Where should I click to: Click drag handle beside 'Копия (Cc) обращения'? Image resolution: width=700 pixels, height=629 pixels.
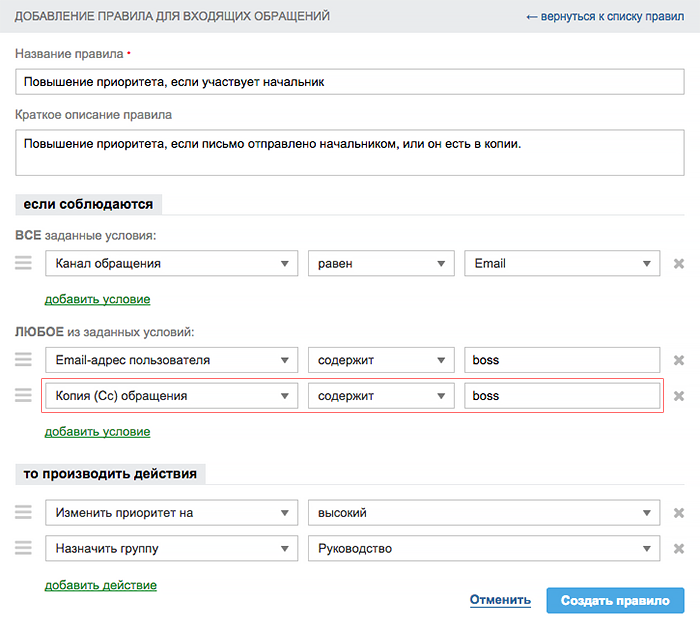tap(23, 395)
